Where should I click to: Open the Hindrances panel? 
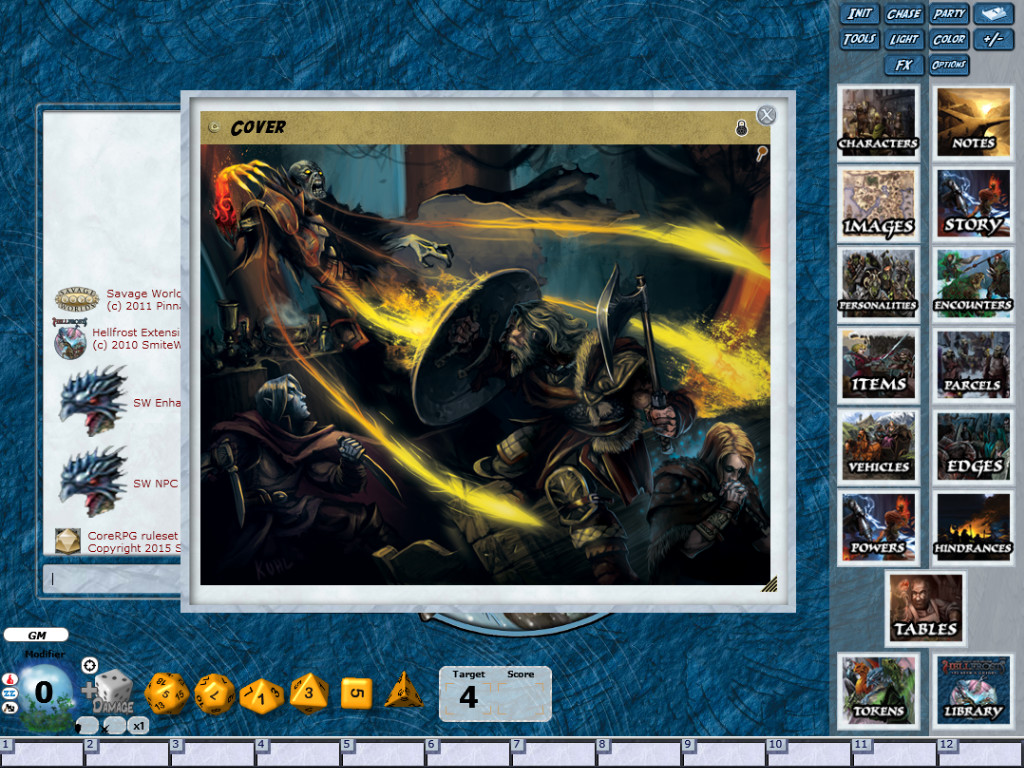[973, 527]
